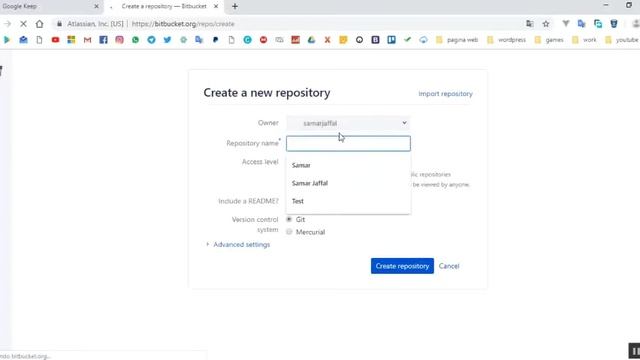
Task: Open Google Keep yellow bookmark icon
Action: [343, 40]
